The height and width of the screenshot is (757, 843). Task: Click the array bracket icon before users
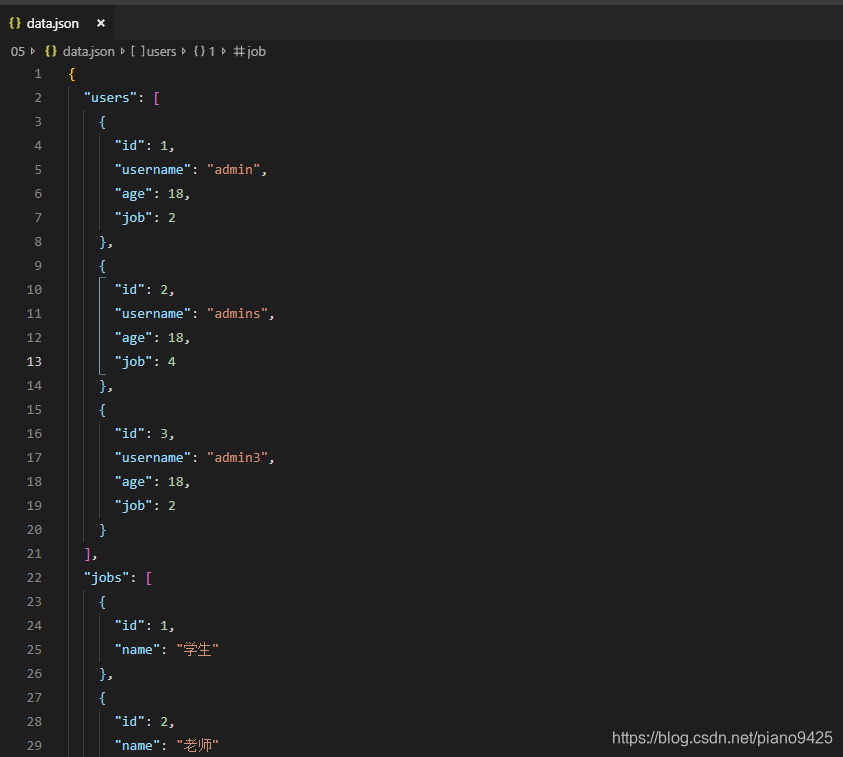pyautogui.click(x=138, y=52)
